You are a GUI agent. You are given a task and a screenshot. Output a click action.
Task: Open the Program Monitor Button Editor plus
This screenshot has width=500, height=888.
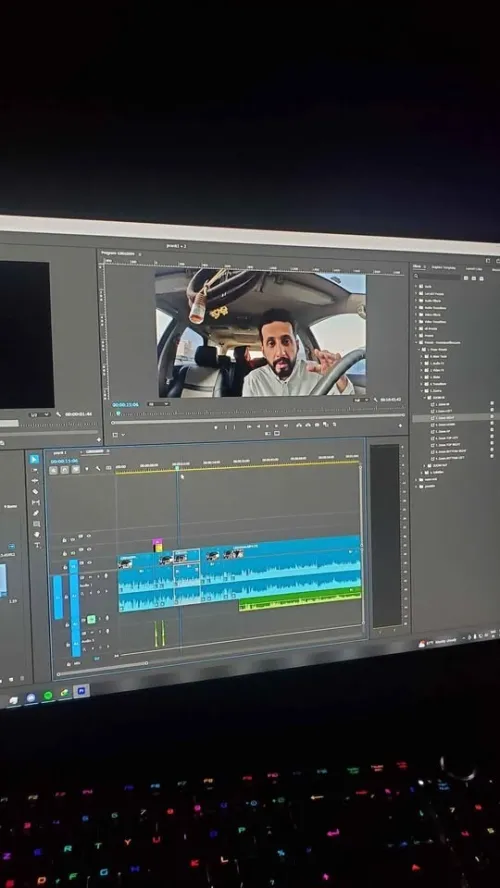(x=400, y=426)
